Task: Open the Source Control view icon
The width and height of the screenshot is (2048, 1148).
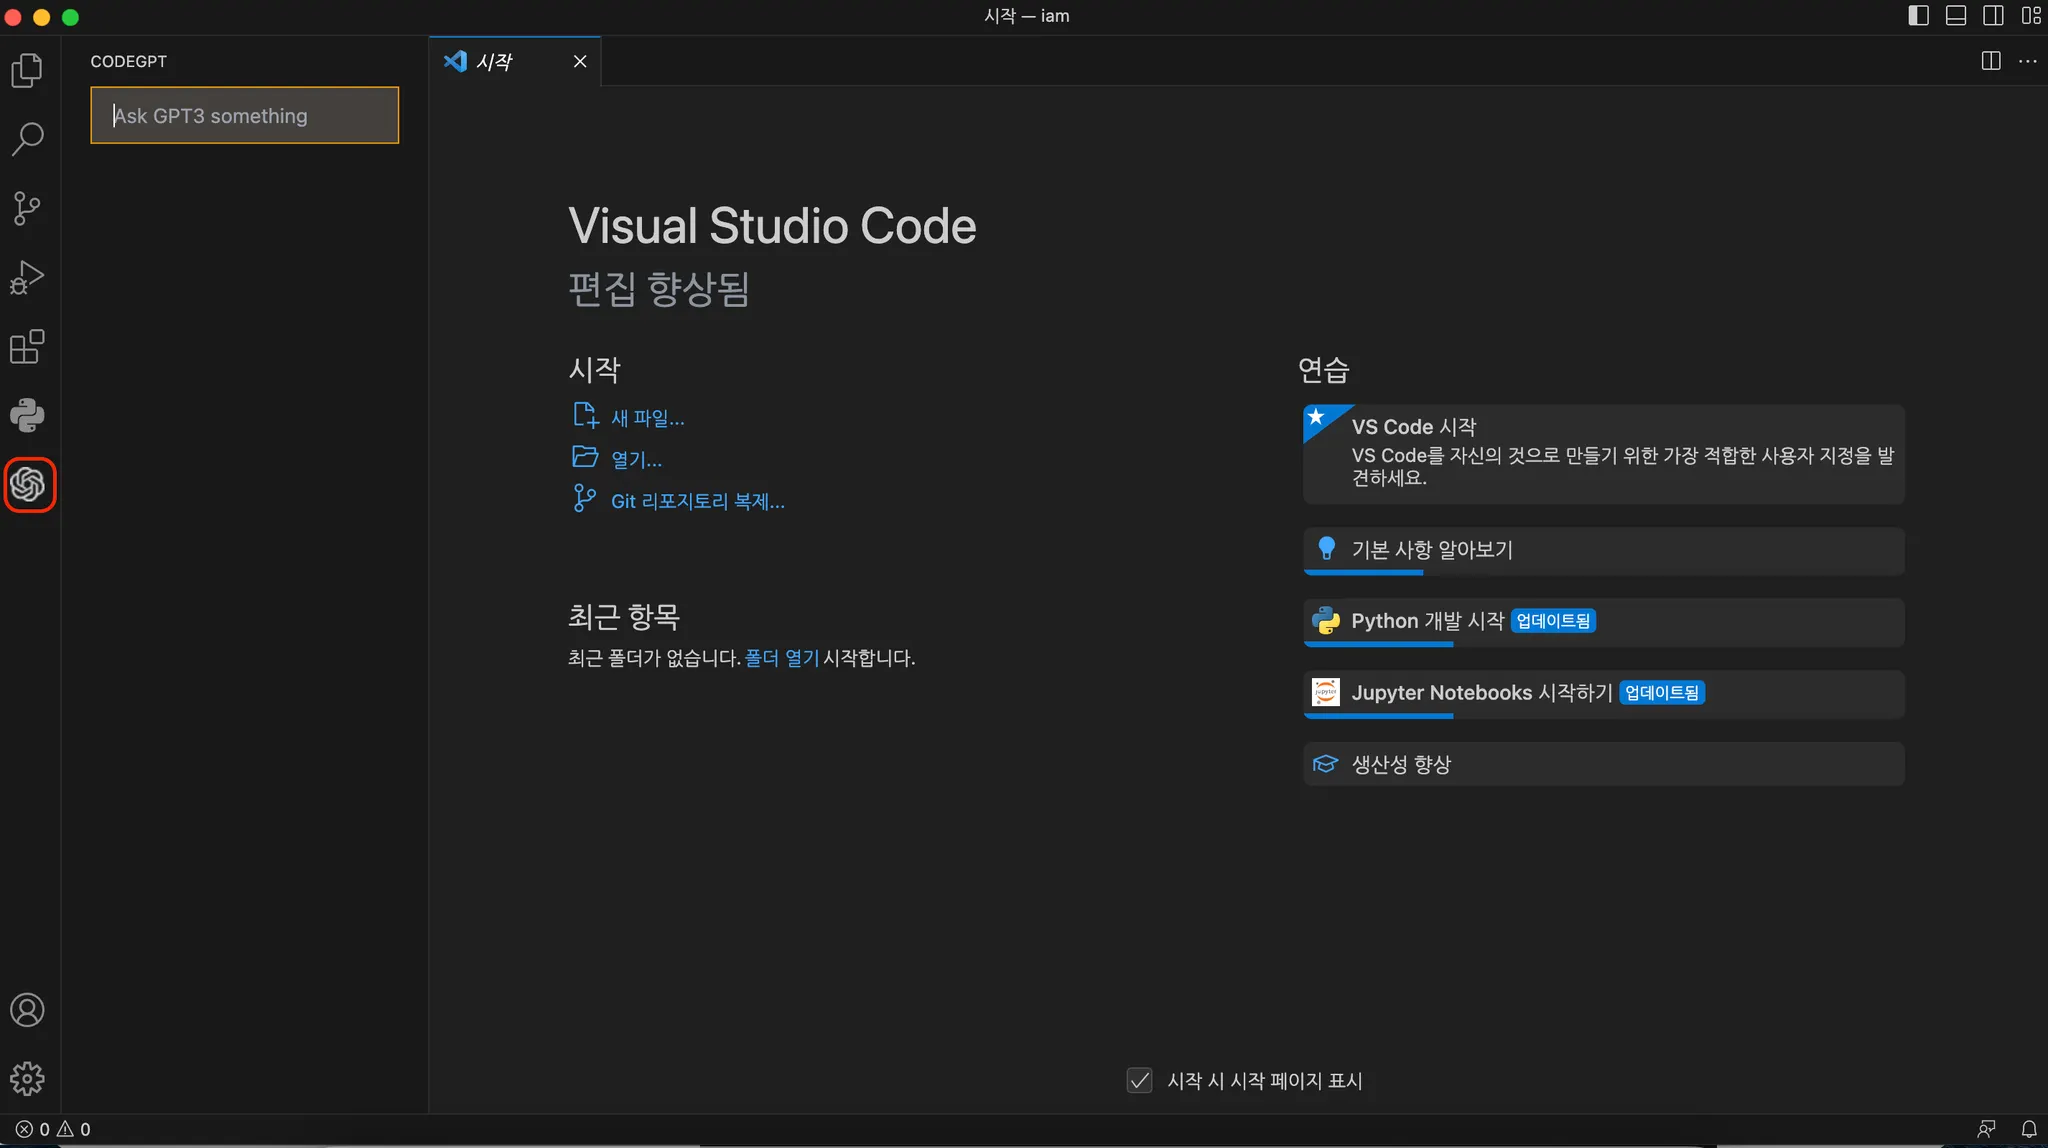Action: [x=27, y=208]
